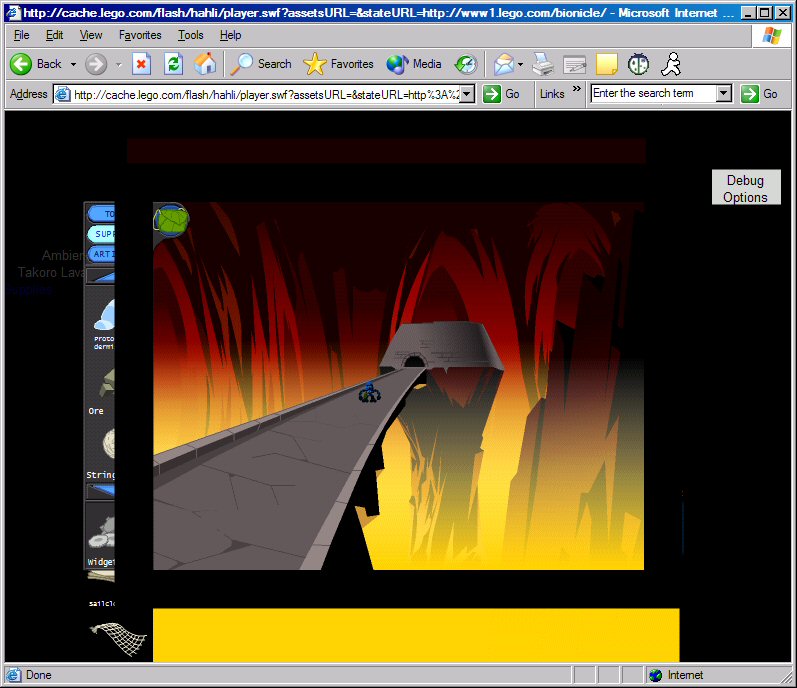Click the Edit page icon
Viewport: 797px width, 688px height.
(x=574, y=65)
